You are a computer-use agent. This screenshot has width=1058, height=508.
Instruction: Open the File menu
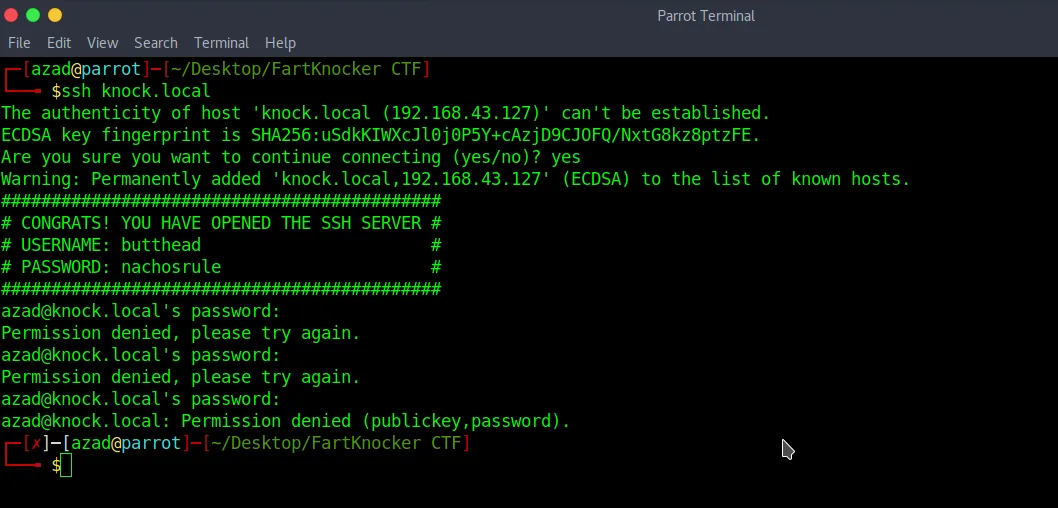[x=19, y=43]
